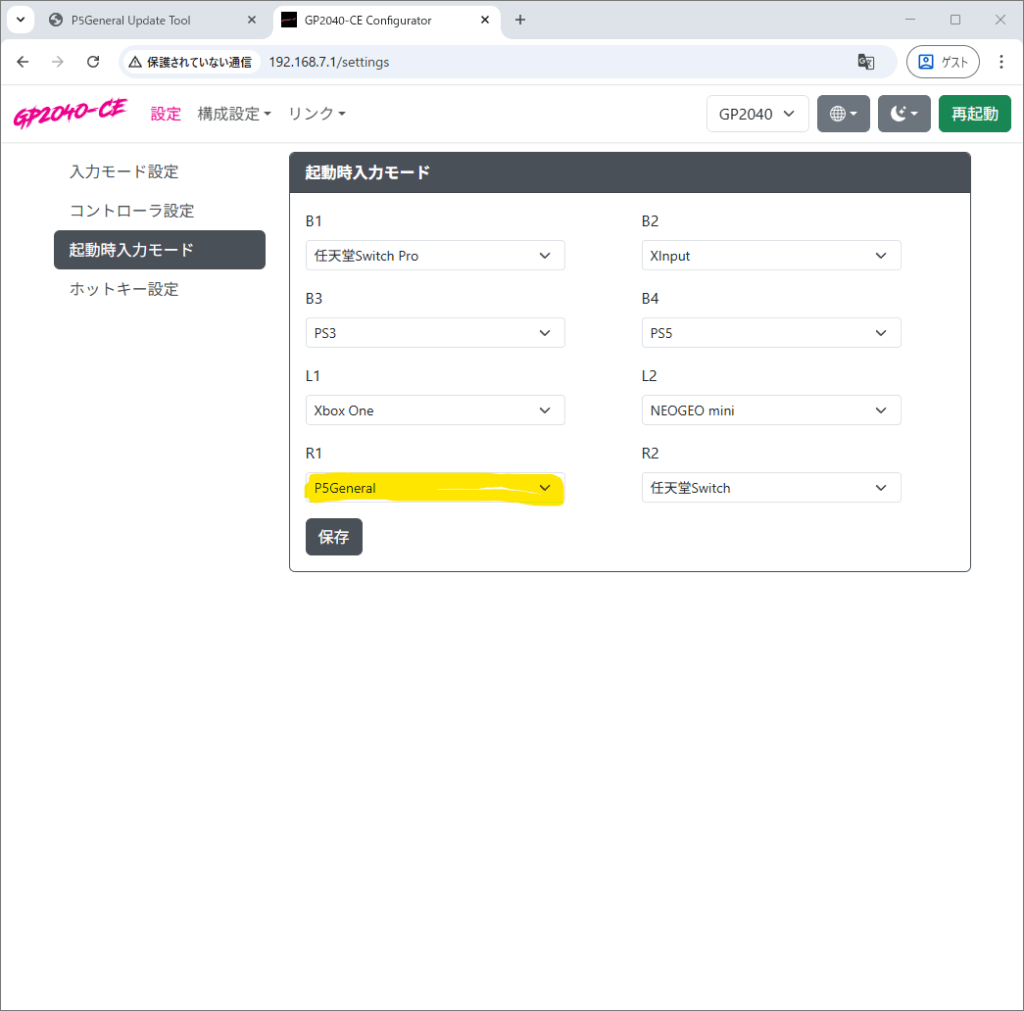Viewport: 1024px width, 1011px height.
Task: Open the 構成設定 menu
Action: (x=234, y=114)
